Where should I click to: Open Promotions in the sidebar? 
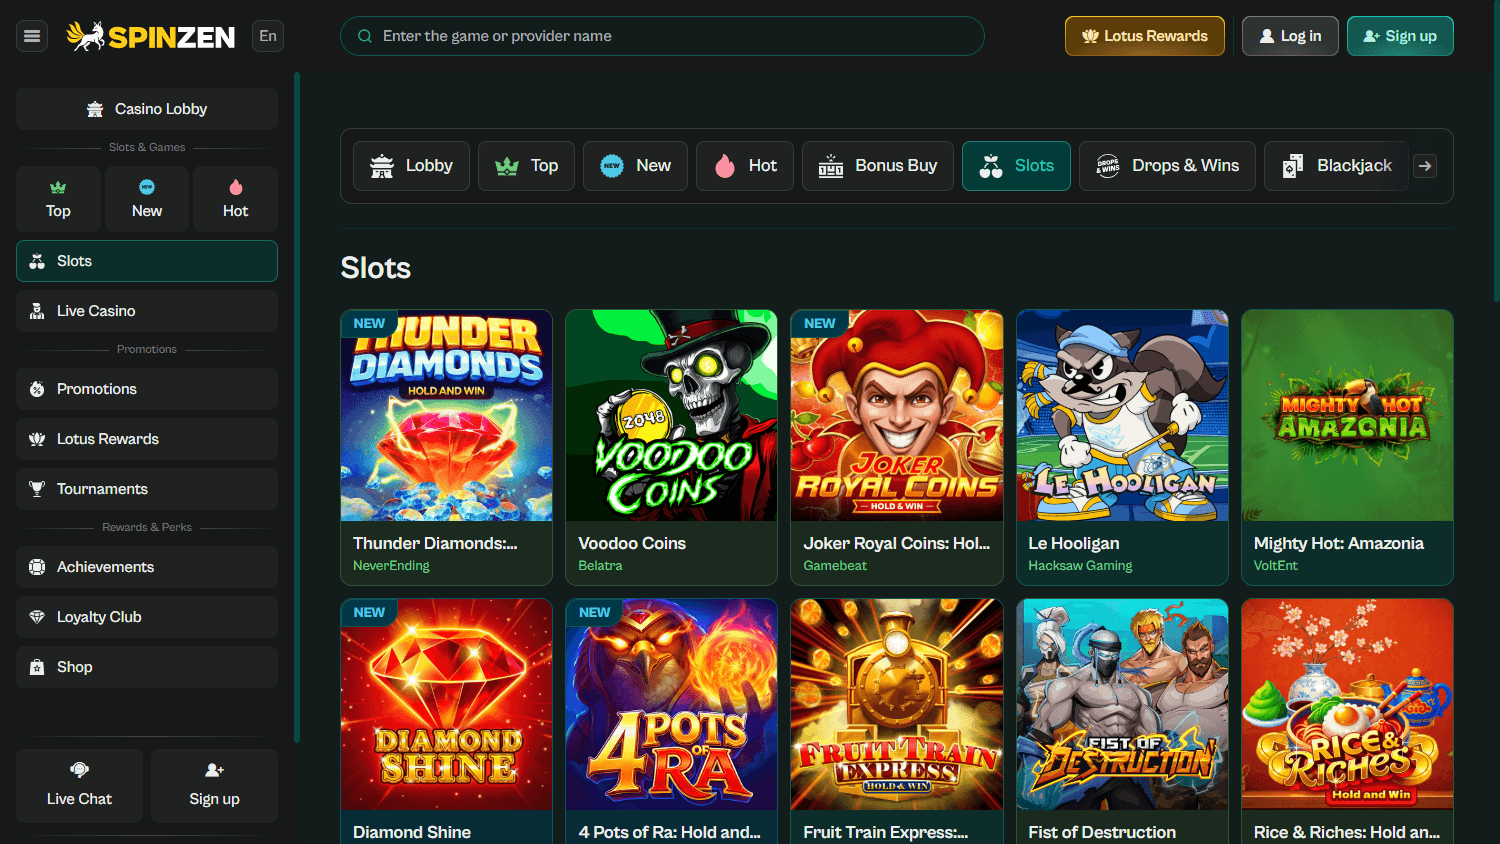[147, 389]
